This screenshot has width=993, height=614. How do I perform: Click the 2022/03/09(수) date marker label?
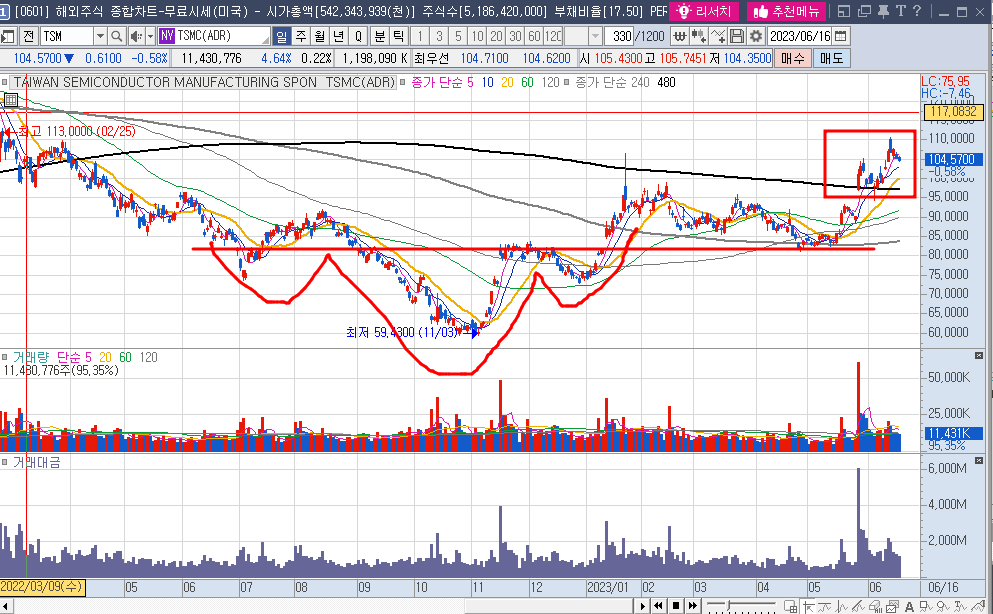[42, 587]
